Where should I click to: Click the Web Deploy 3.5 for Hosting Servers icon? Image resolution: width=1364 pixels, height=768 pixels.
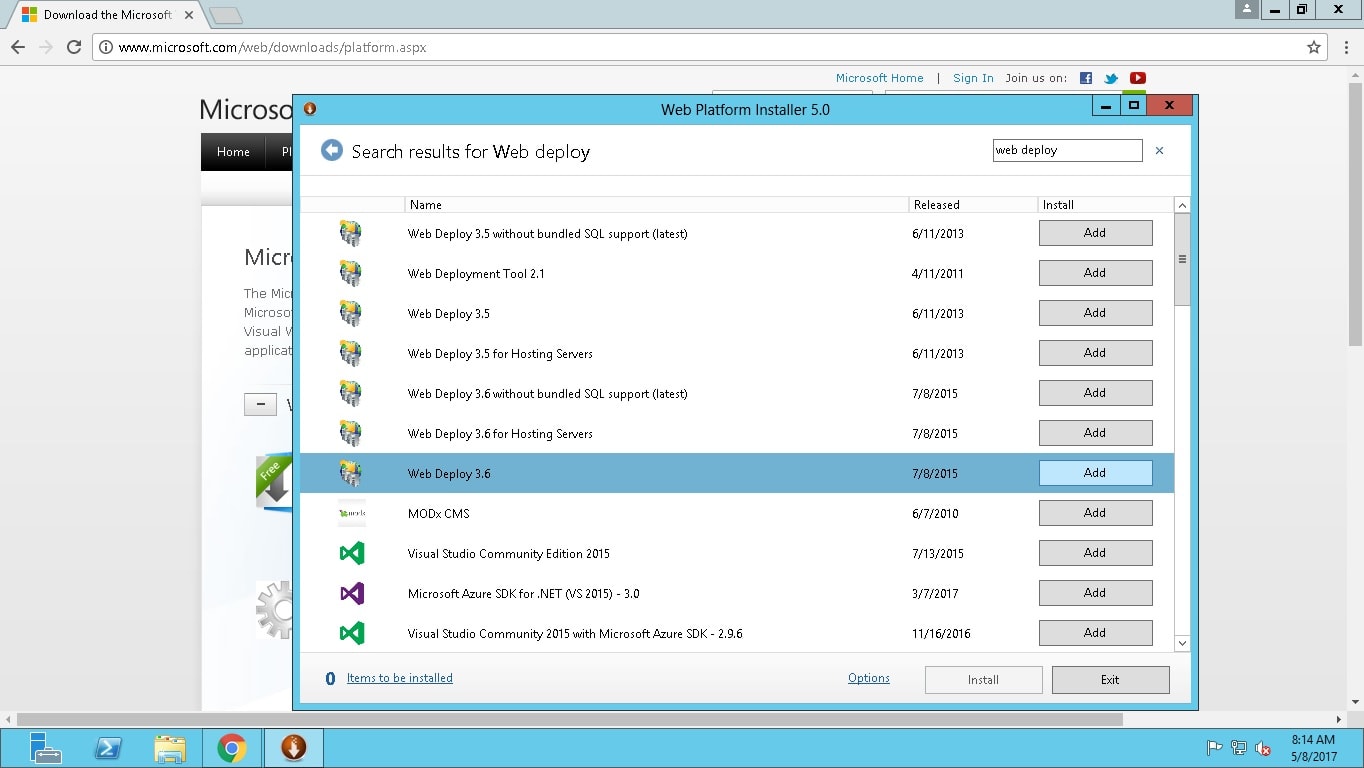pos(350,353)
